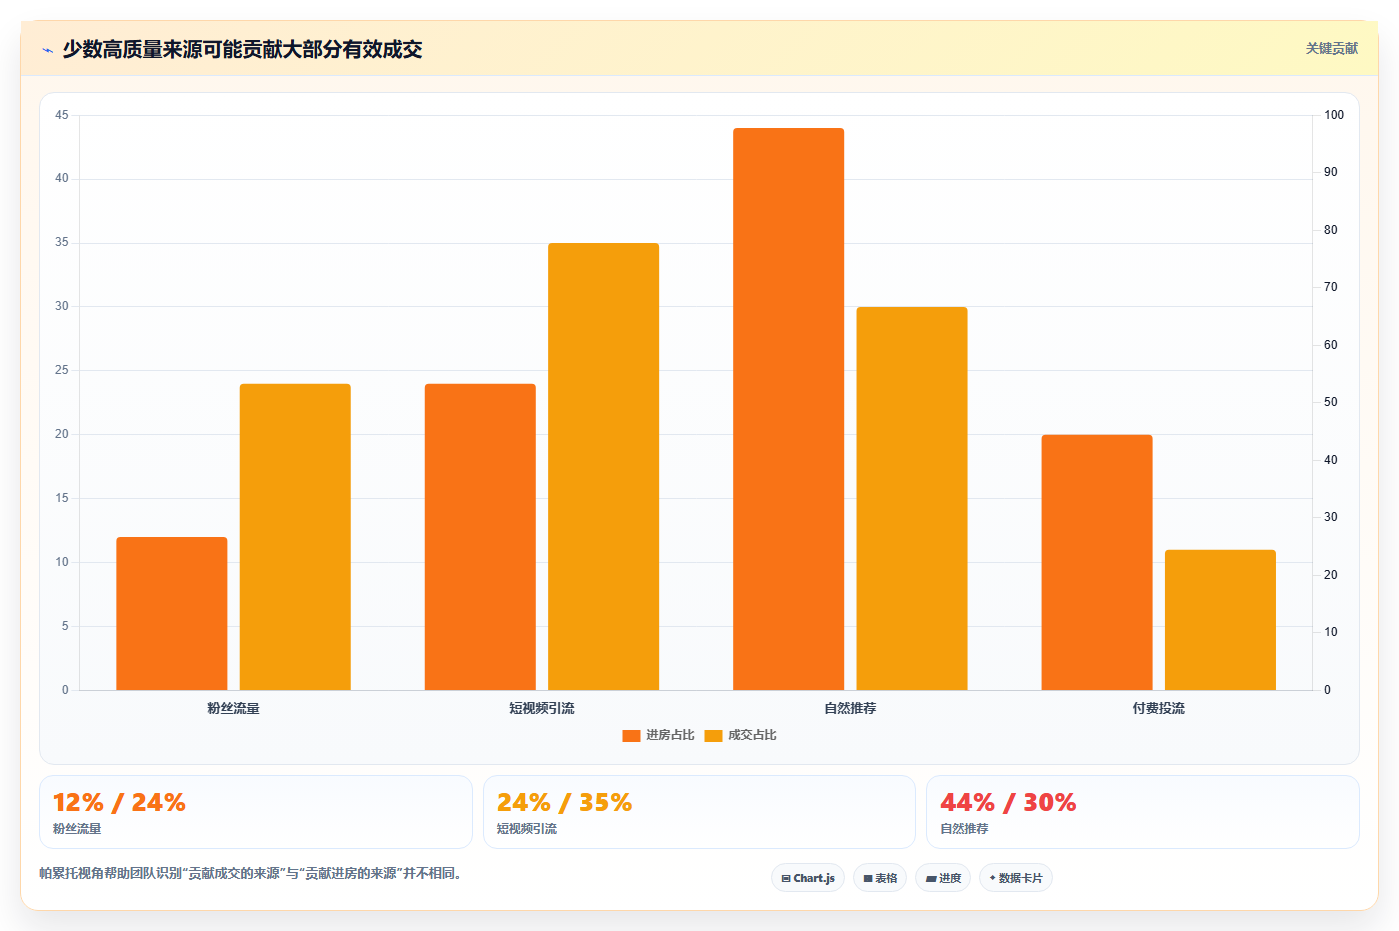This screenshot has width=1399, height=931.
Task: Click the yellow 粉丝流量 成交占比 bar
Action: [x=295, y=537]
